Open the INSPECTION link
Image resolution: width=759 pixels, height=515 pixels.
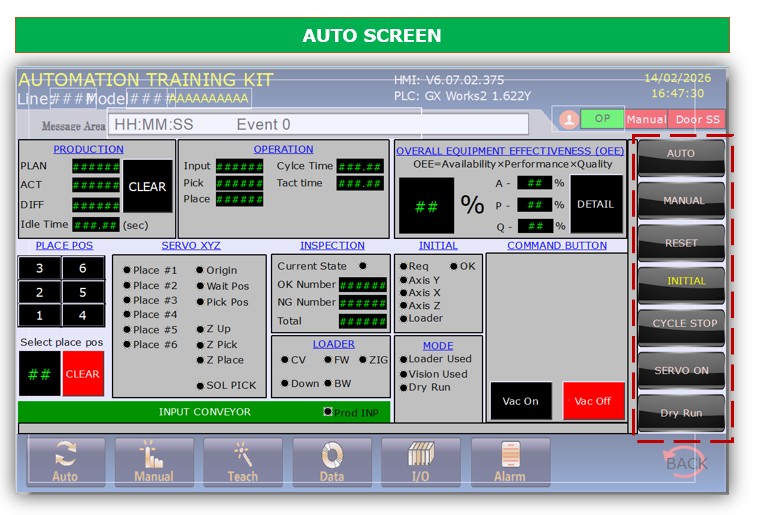(333, 245)
